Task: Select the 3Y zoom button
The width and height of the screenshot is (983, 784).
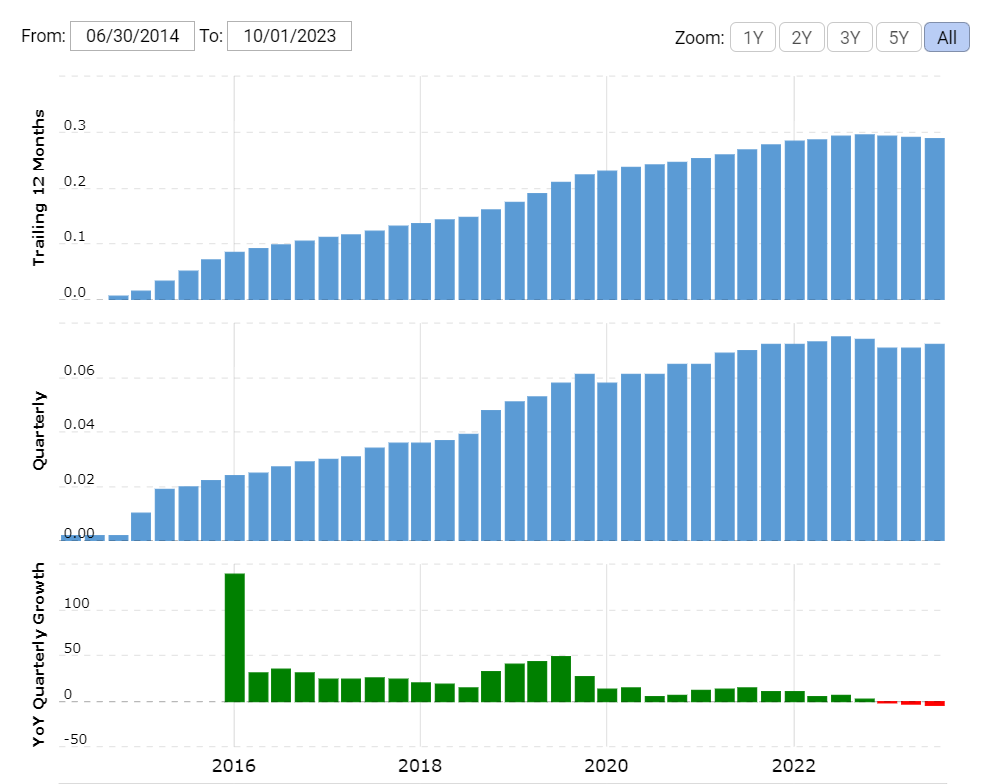Action: tap(849, 37)
